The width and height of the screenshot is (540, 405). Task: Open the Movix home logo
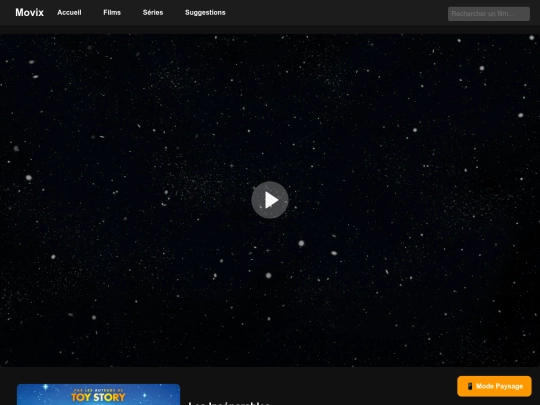coord(29,13)
